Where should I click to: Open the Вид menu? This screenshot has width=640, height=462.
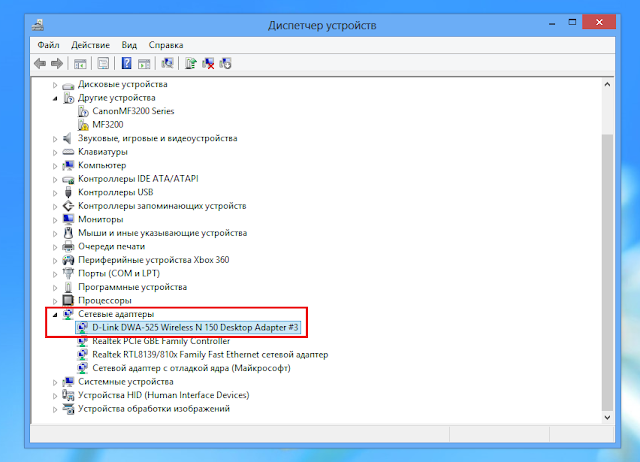[x=129, y=45]
